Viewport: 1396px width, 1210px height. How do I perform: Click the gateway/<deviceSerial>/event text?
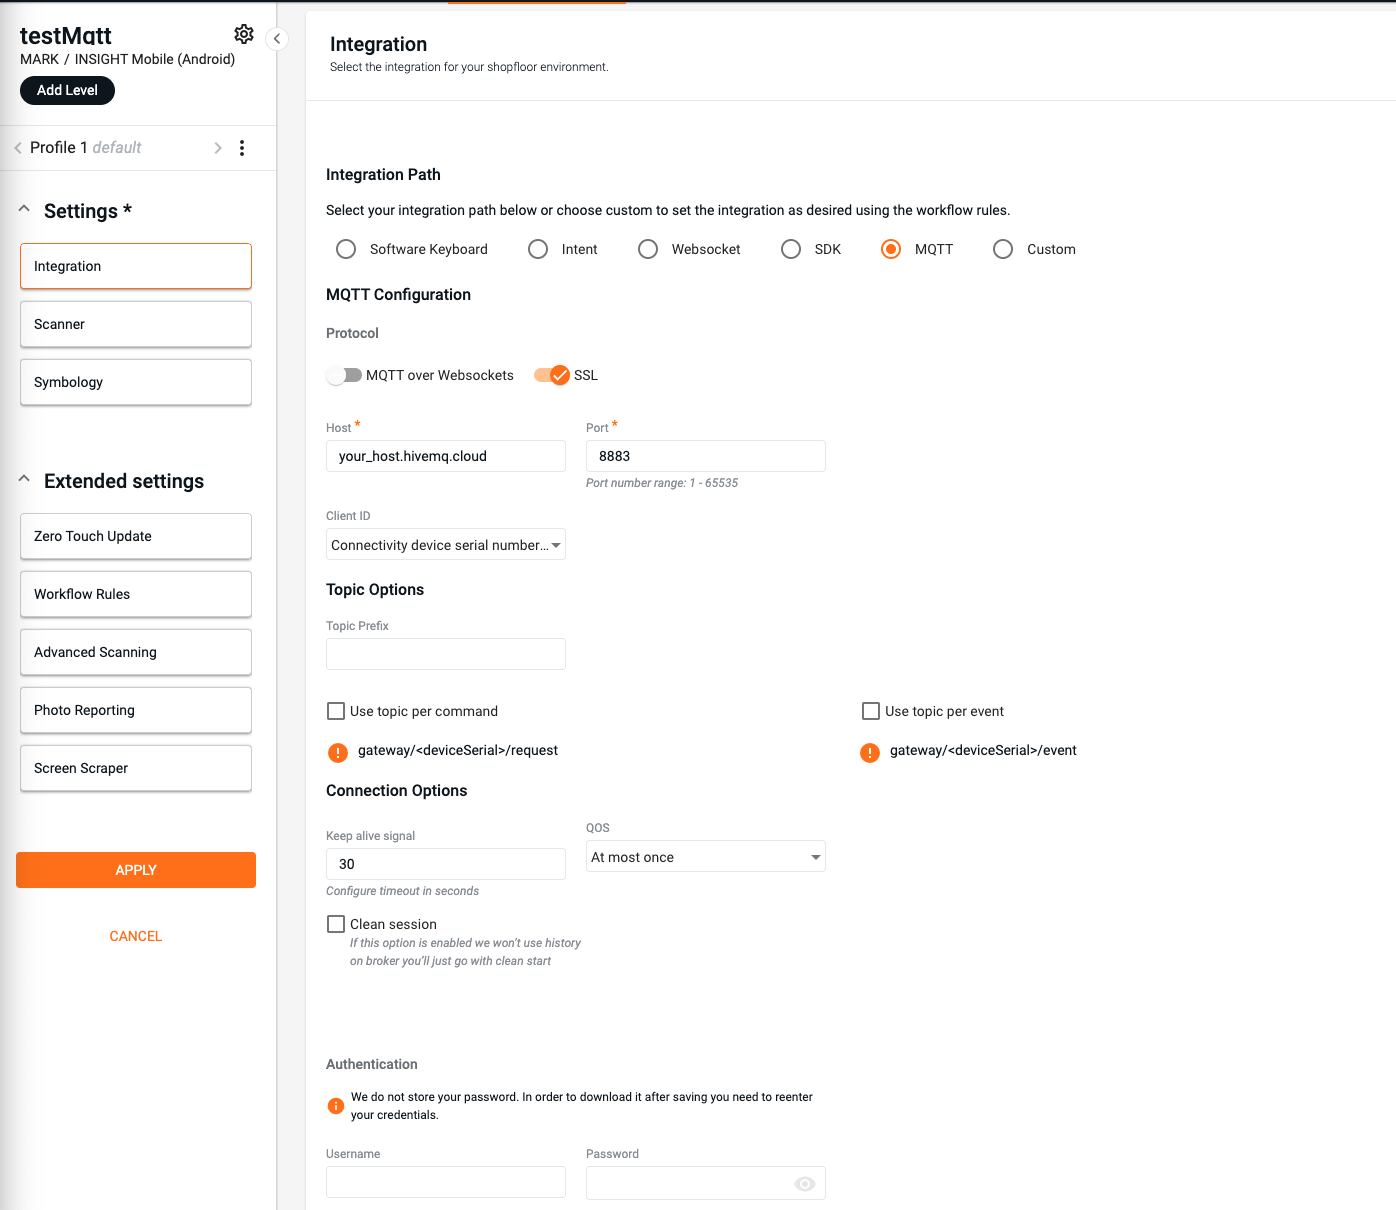tap(983, 750)
